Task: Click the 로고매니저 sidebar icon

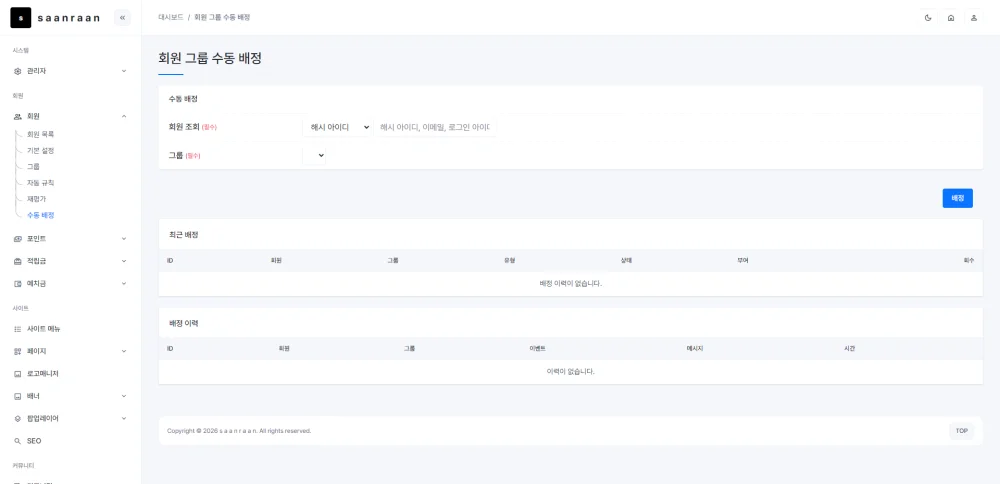Action: [18, 374]
